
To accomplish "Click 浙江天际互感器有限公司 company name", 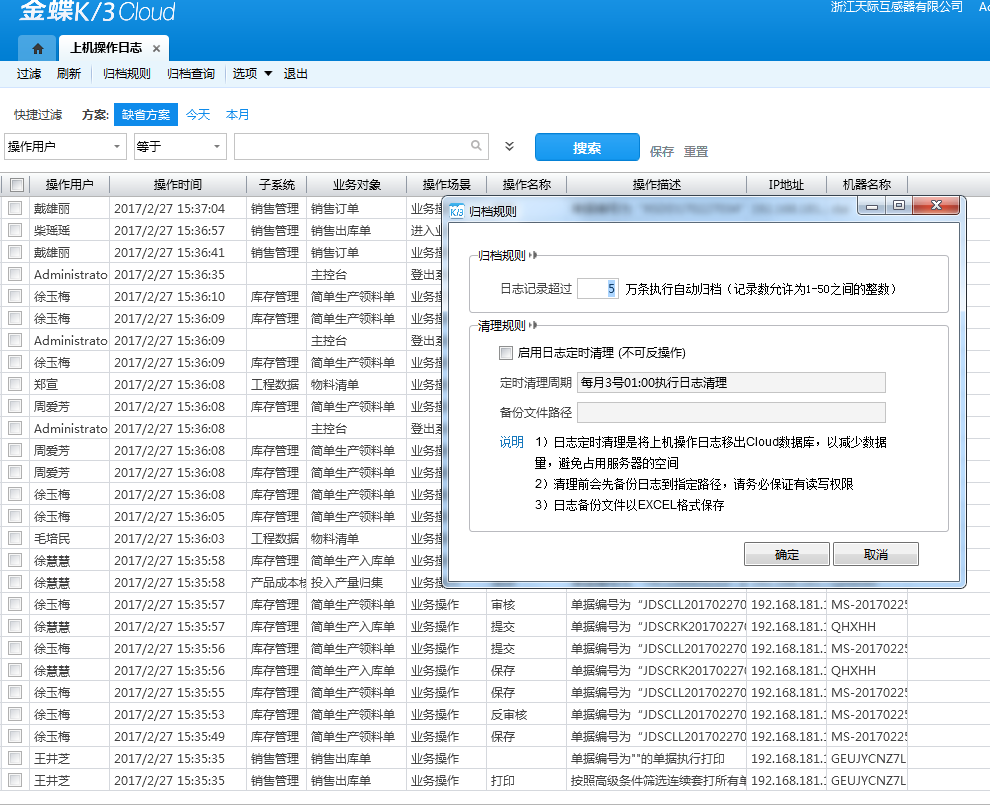I will coord(897,7).
